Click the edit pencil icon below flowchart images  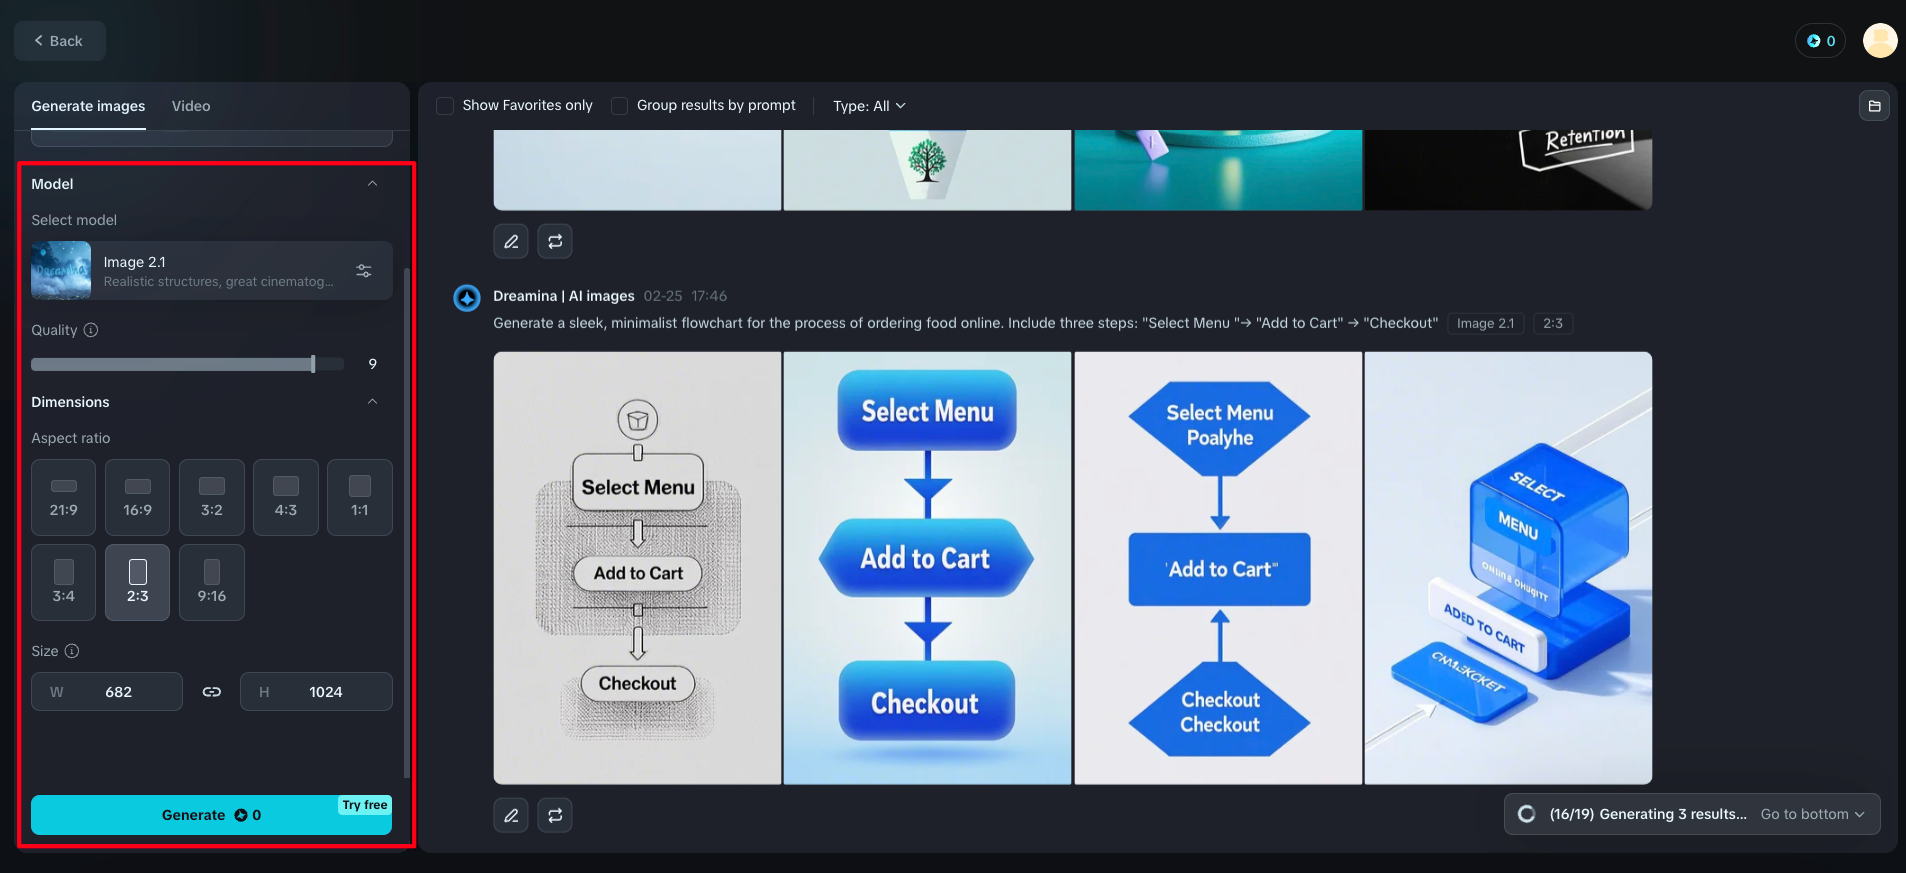pos(511,815)
